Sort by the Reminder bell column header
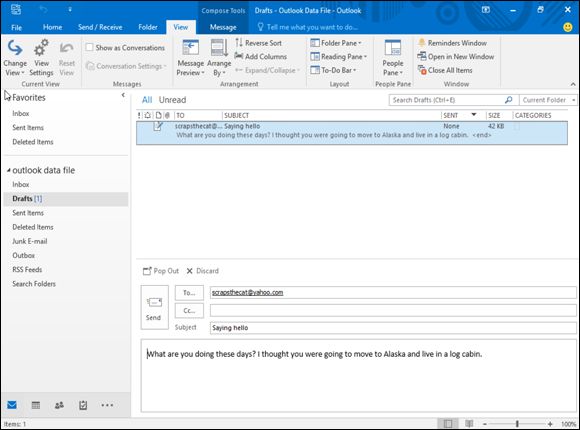 tap(148, 115)
